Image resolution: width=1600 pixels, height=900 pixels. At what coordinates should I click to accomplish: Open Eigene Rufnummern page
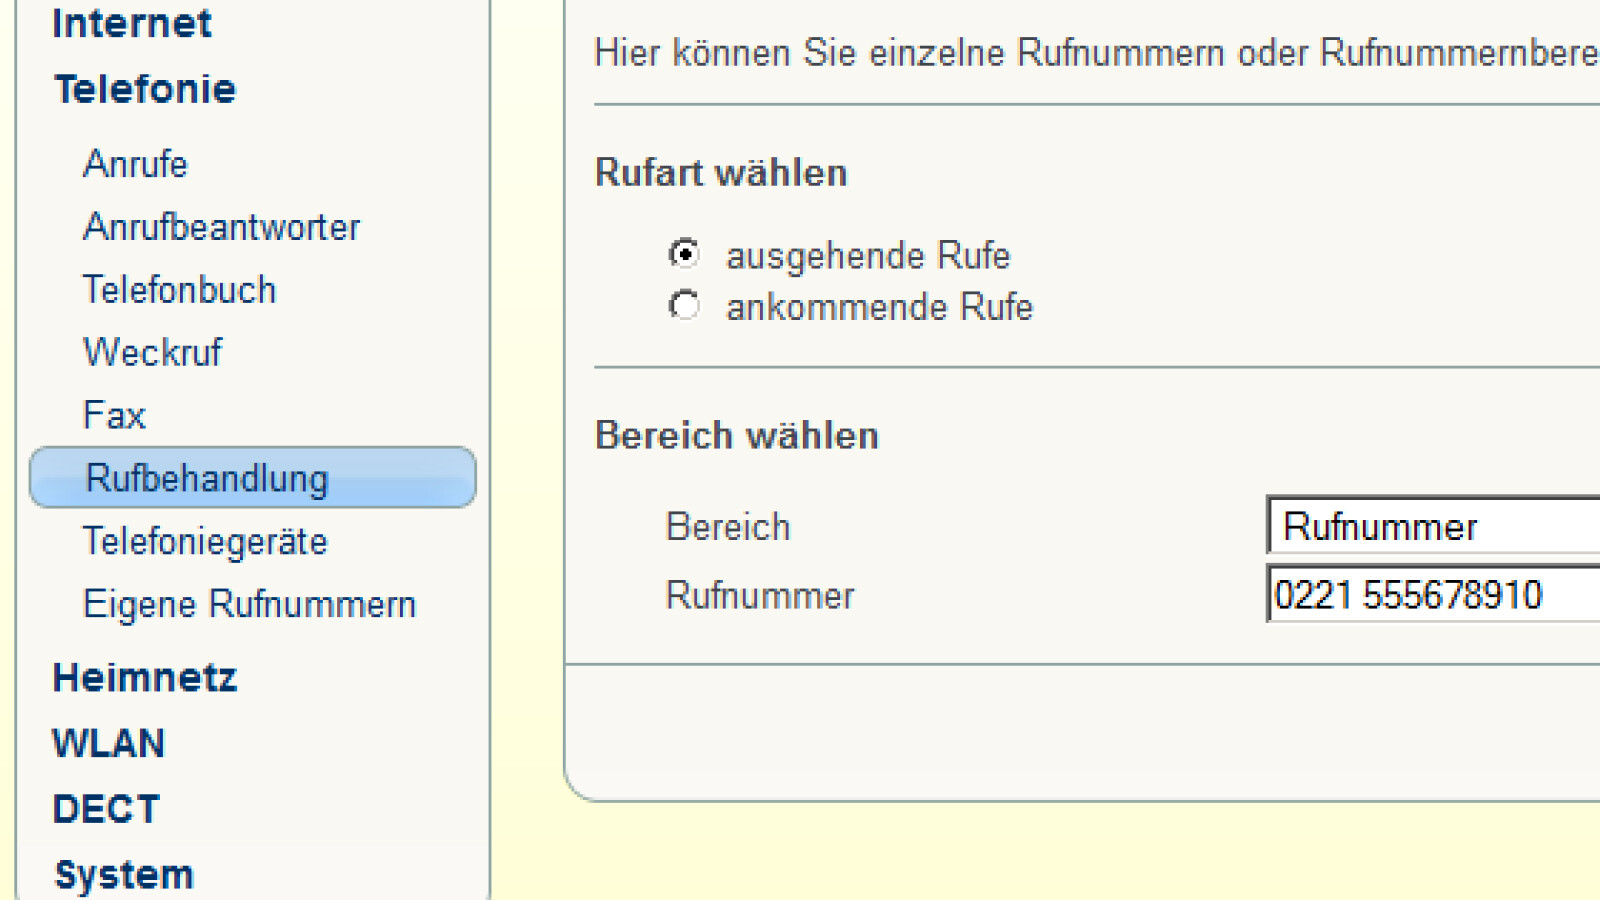tap(249, 604)
